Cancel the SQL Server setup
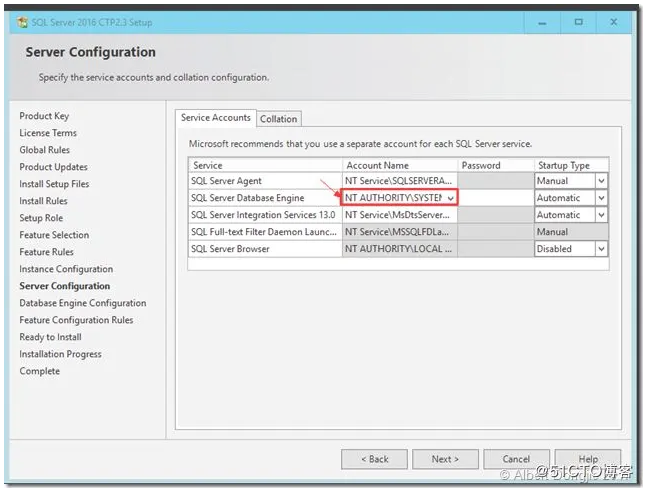649x492 pixels. (x=516, y=459)
